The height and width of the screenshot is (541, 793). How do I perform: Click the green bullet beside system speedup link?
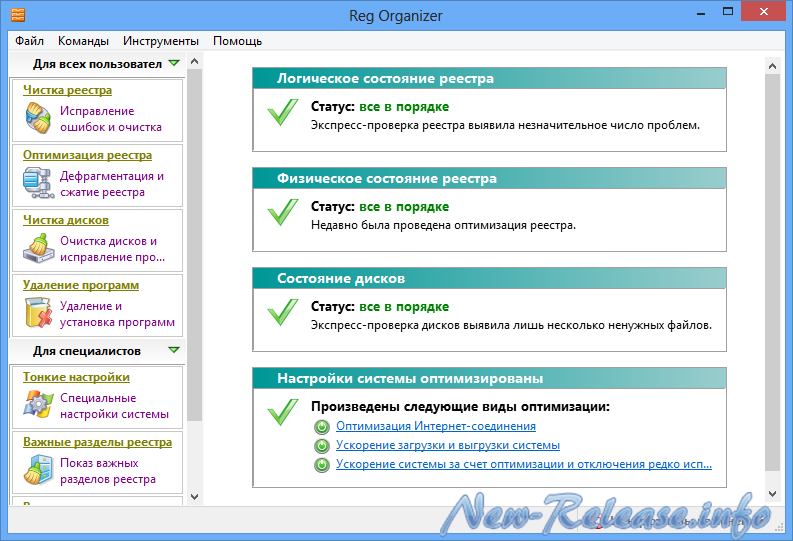[x=322, y=465]
